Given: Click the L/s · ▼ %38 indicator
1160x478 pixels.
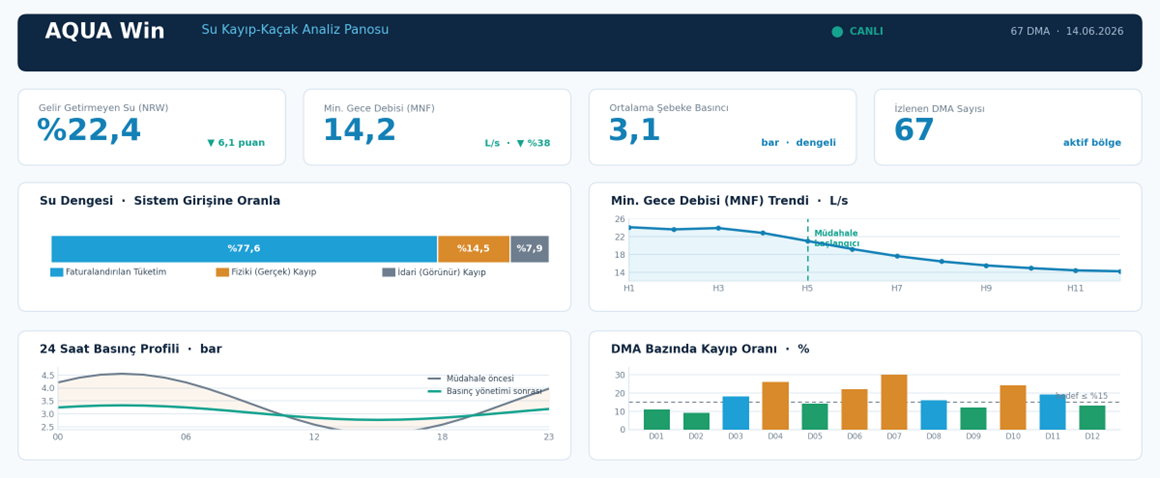Looking at the screenshot, I should 517,143.
